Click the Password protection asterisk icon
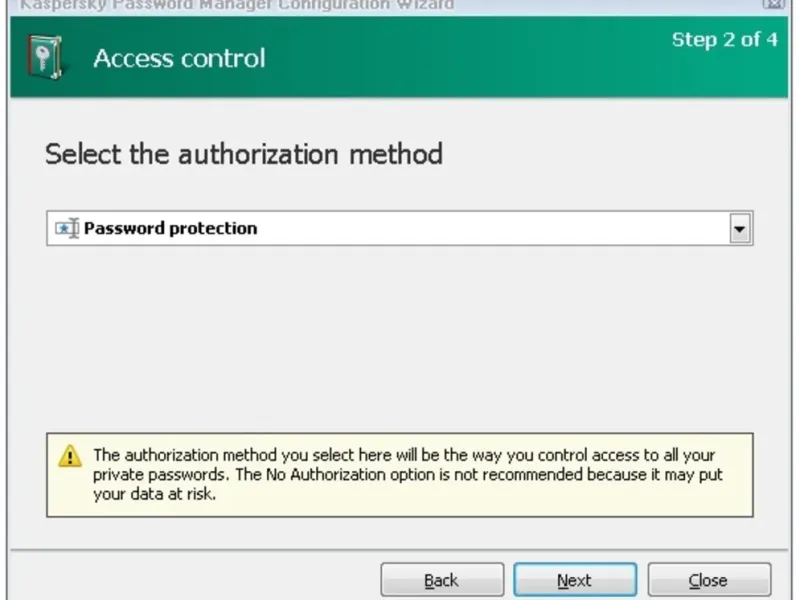 66,229
